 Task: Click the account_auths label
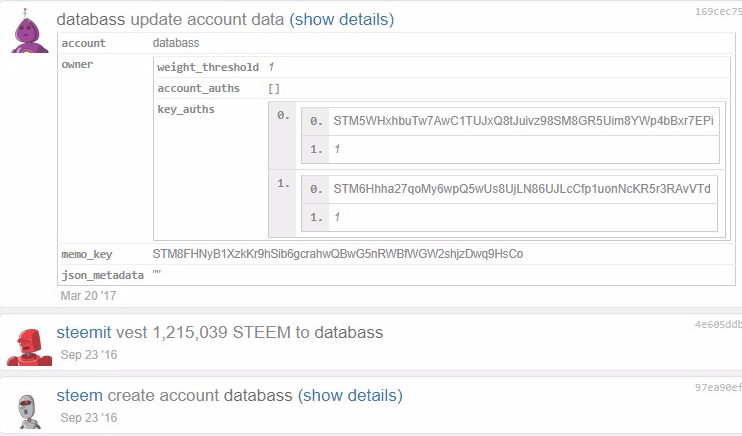pyautogui.click(x=199, y=89)
